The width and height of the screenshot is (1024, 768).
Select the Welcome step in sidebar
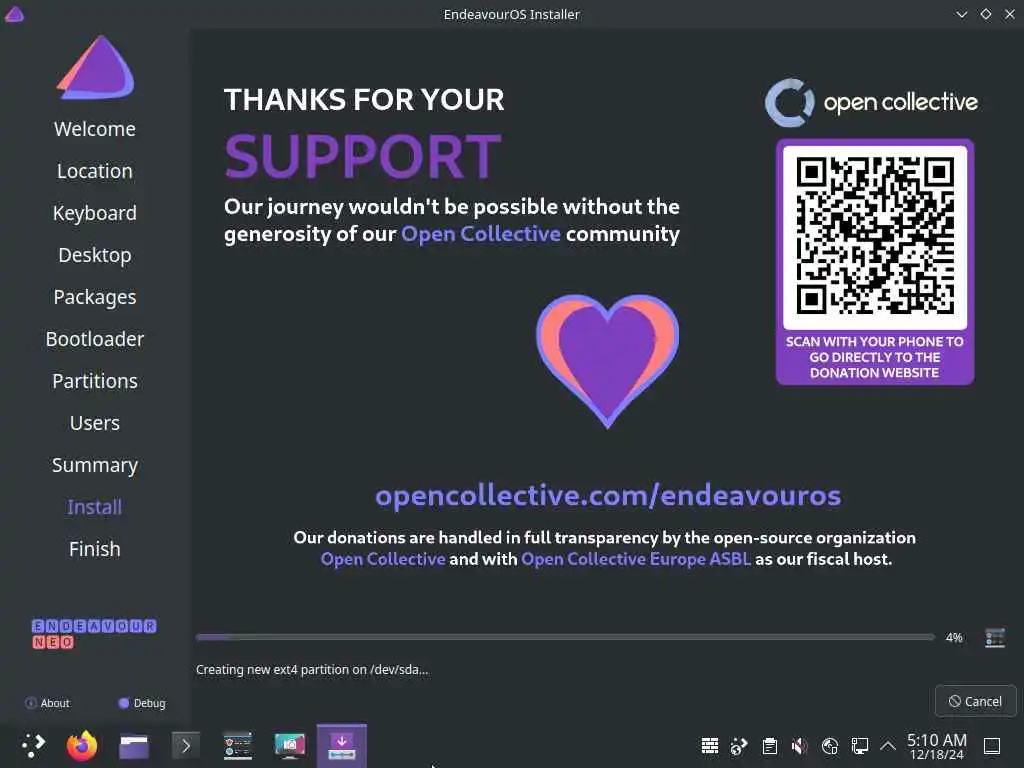pos(95,129)
